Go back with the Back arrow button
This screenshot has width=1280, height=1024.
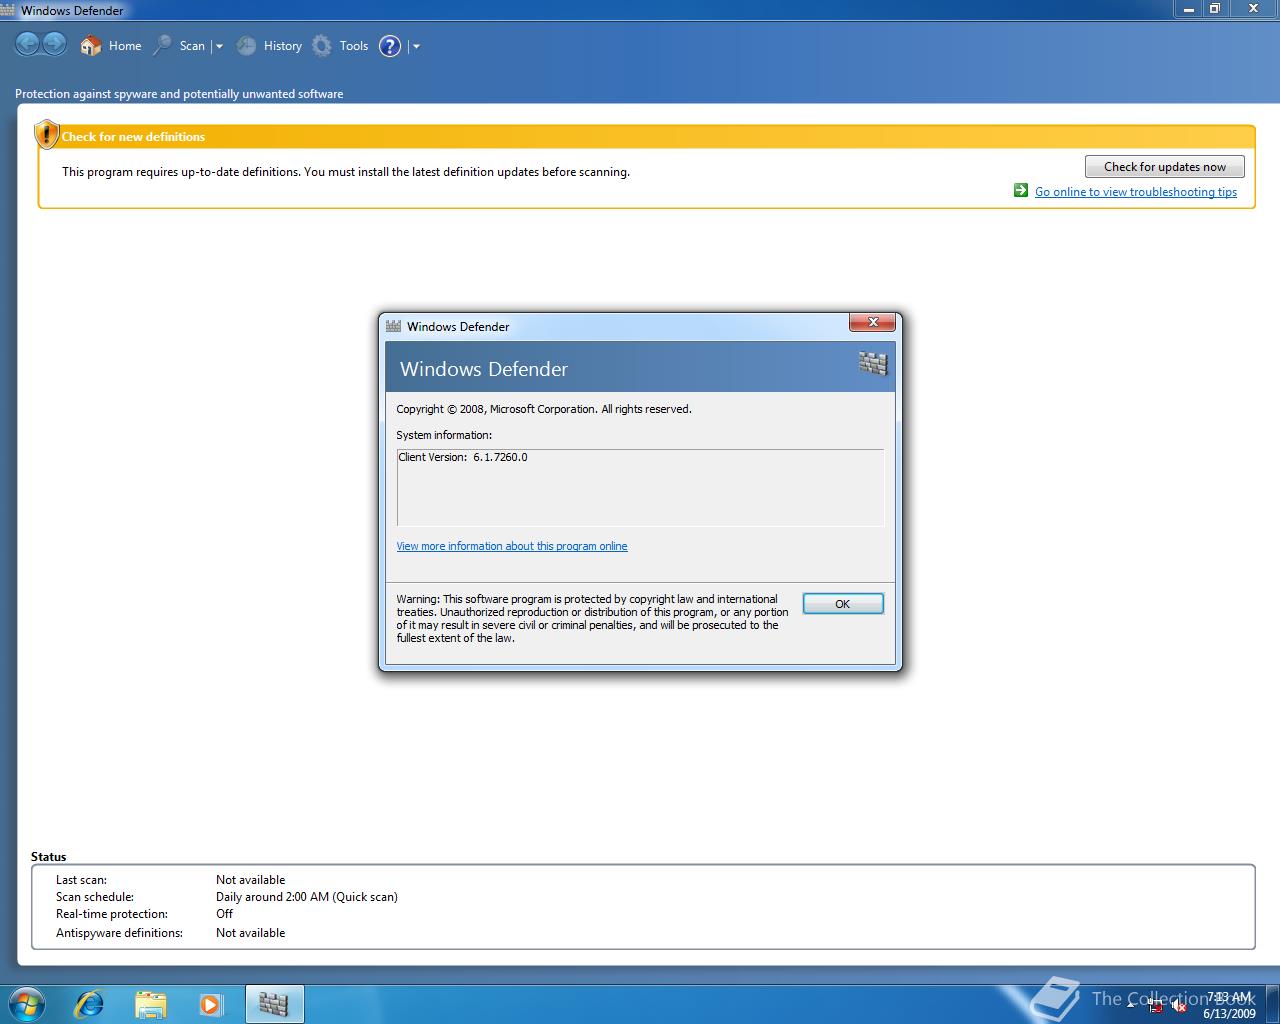click(27, 45)
